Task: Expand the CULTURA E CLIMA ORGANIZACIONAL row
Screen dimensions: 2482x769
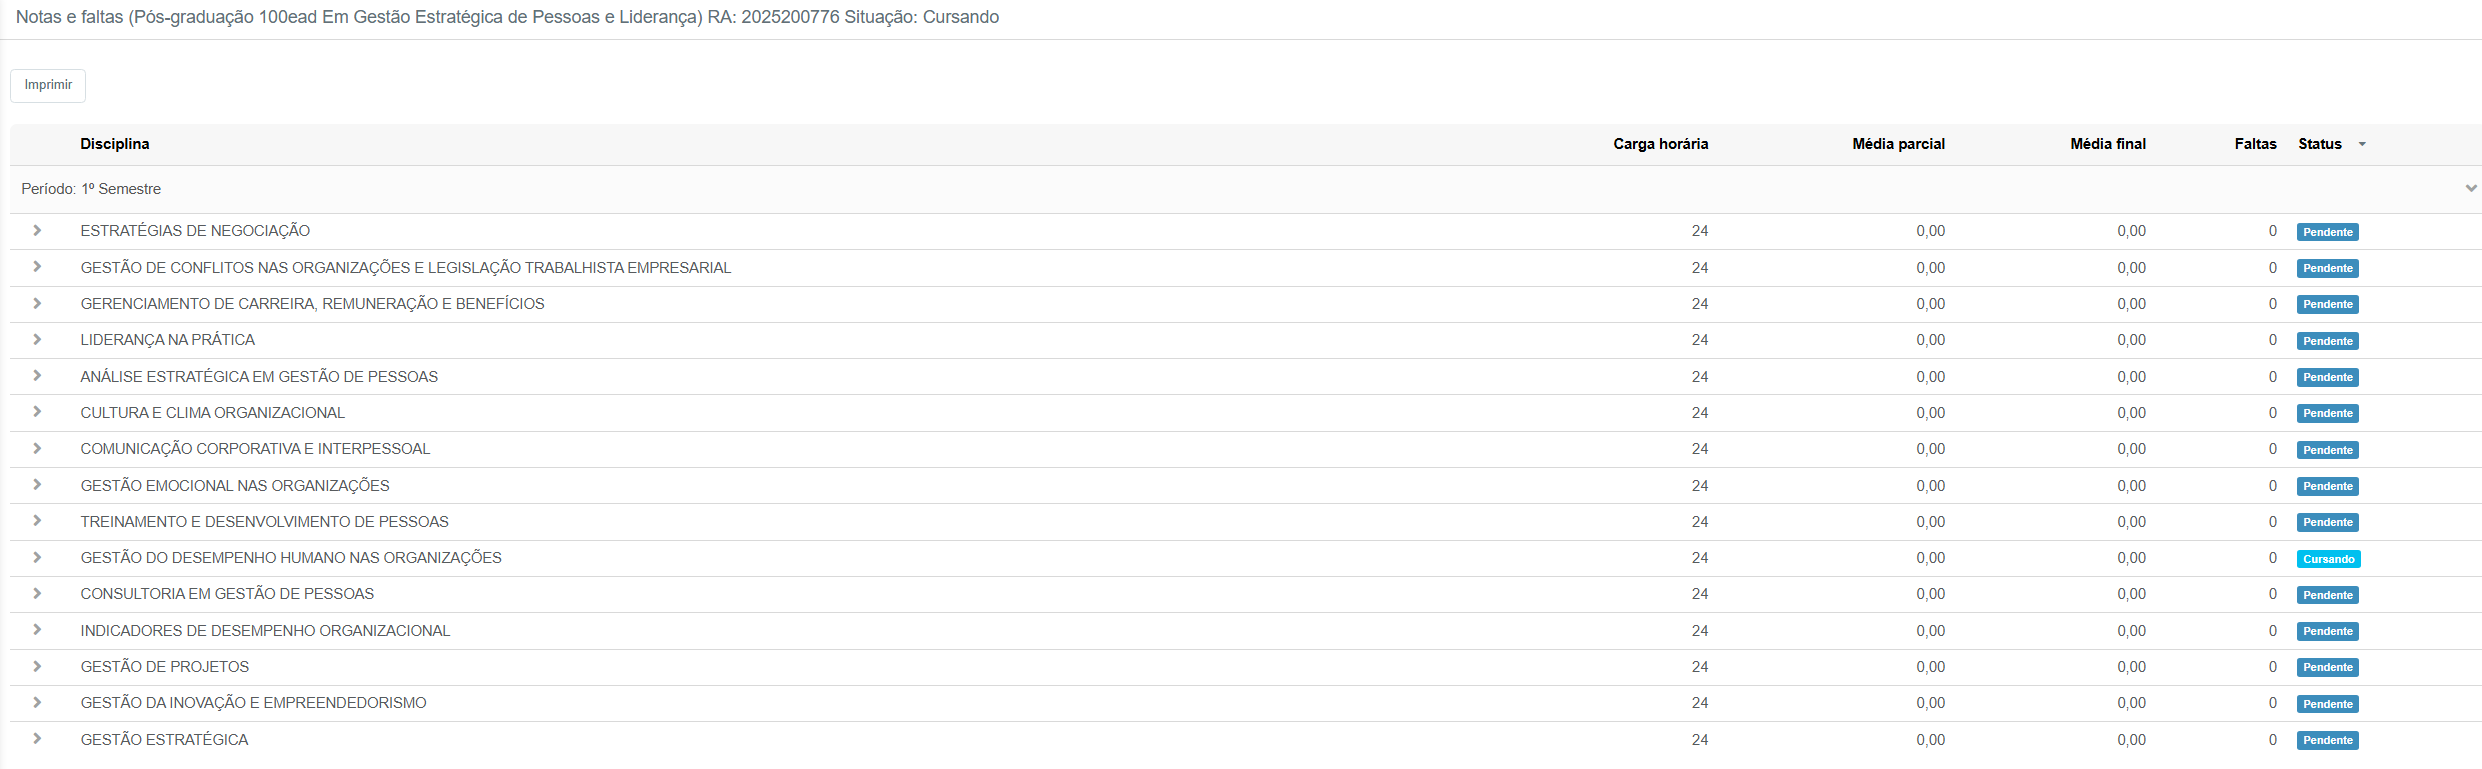Action: (37, 412)
